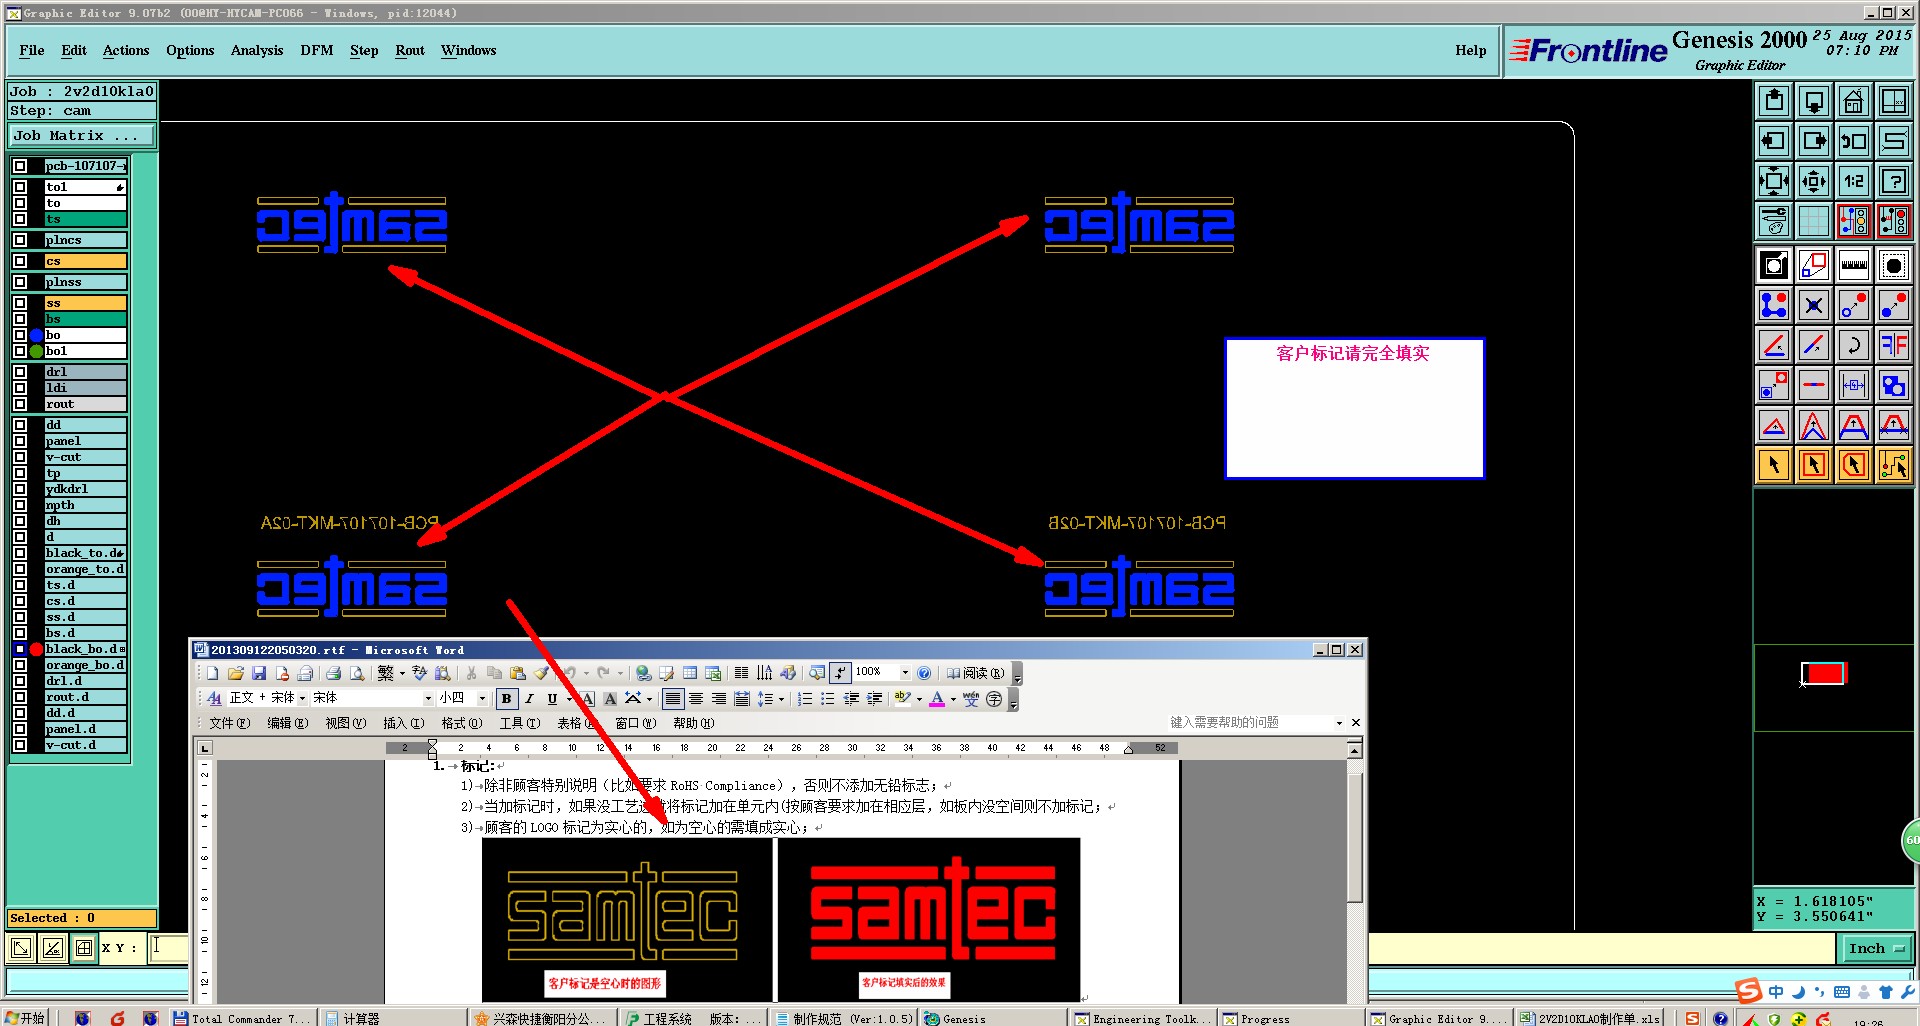
Task: Toggle checkbox for layer ss
Action: (x=20, y=303)
